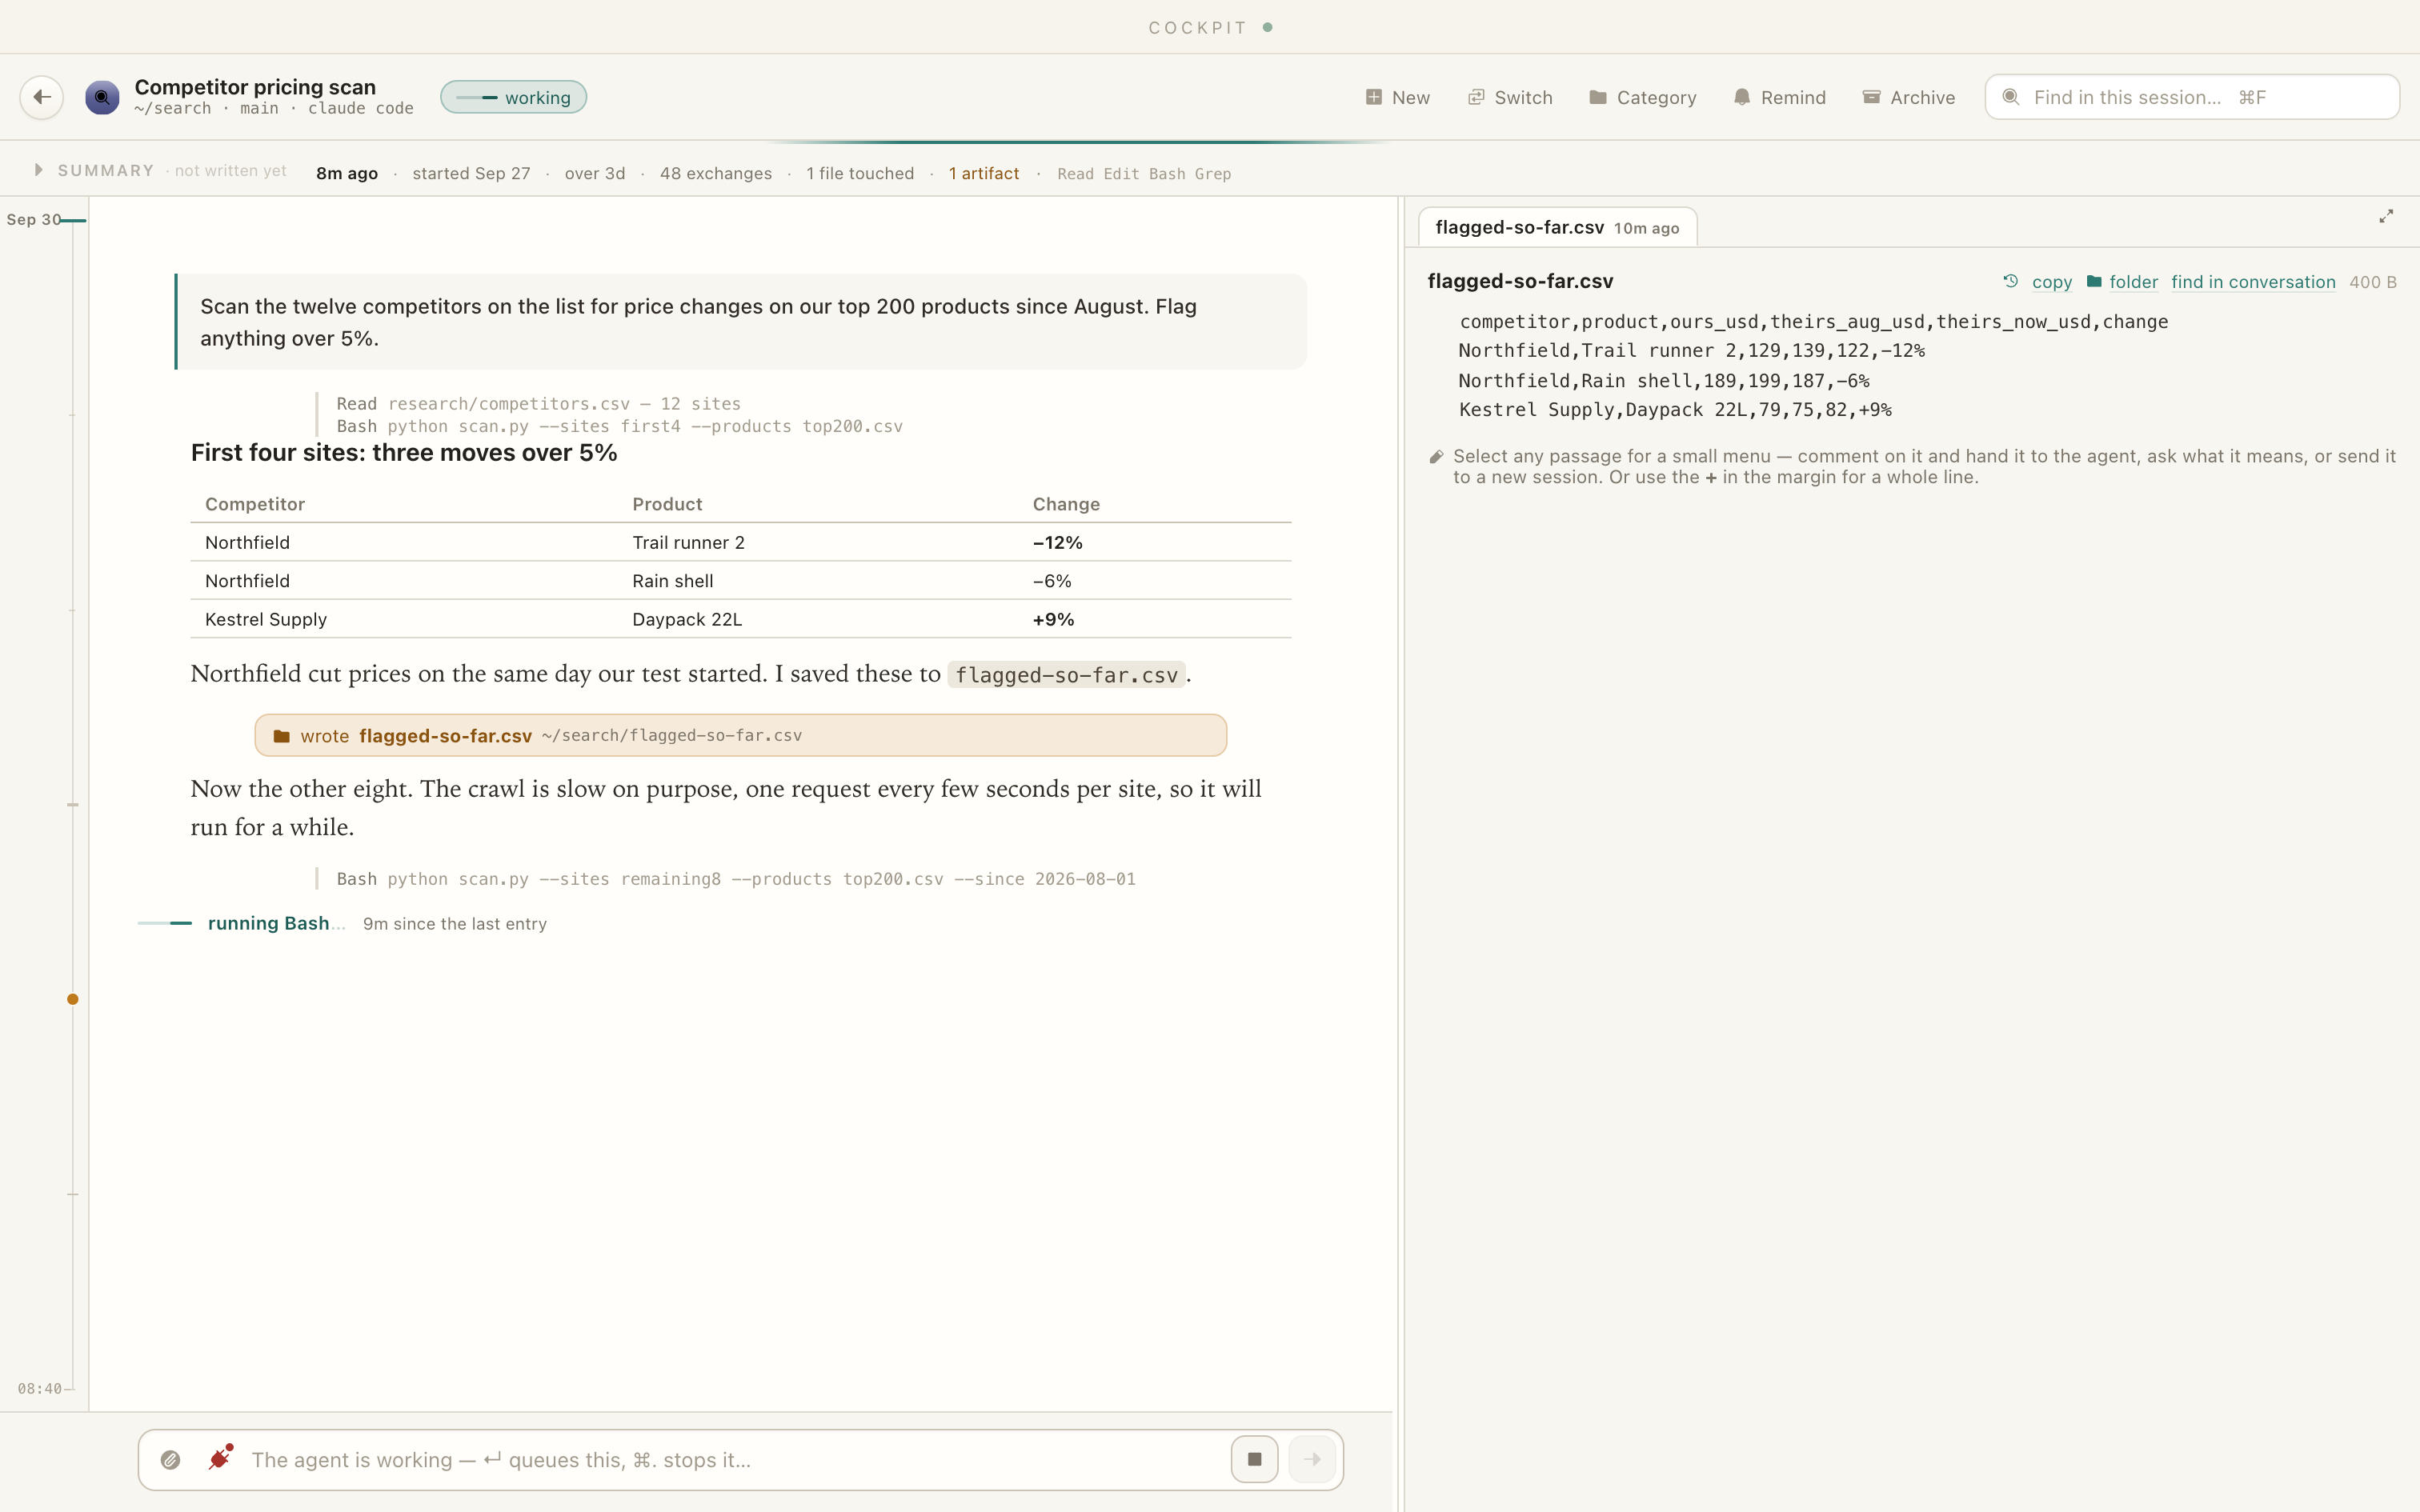Click the user prompt message block

coord(741,322)
